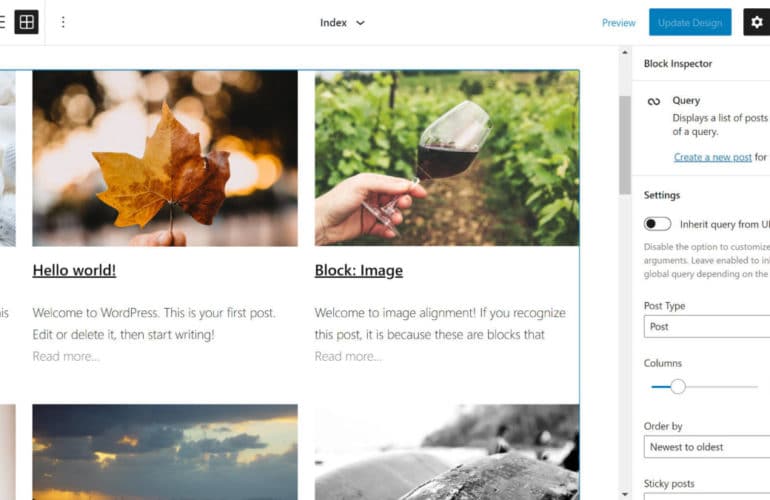Viewport: 770px width, 500px height.
Task: Click the block grid view icon
Action: 26,22
